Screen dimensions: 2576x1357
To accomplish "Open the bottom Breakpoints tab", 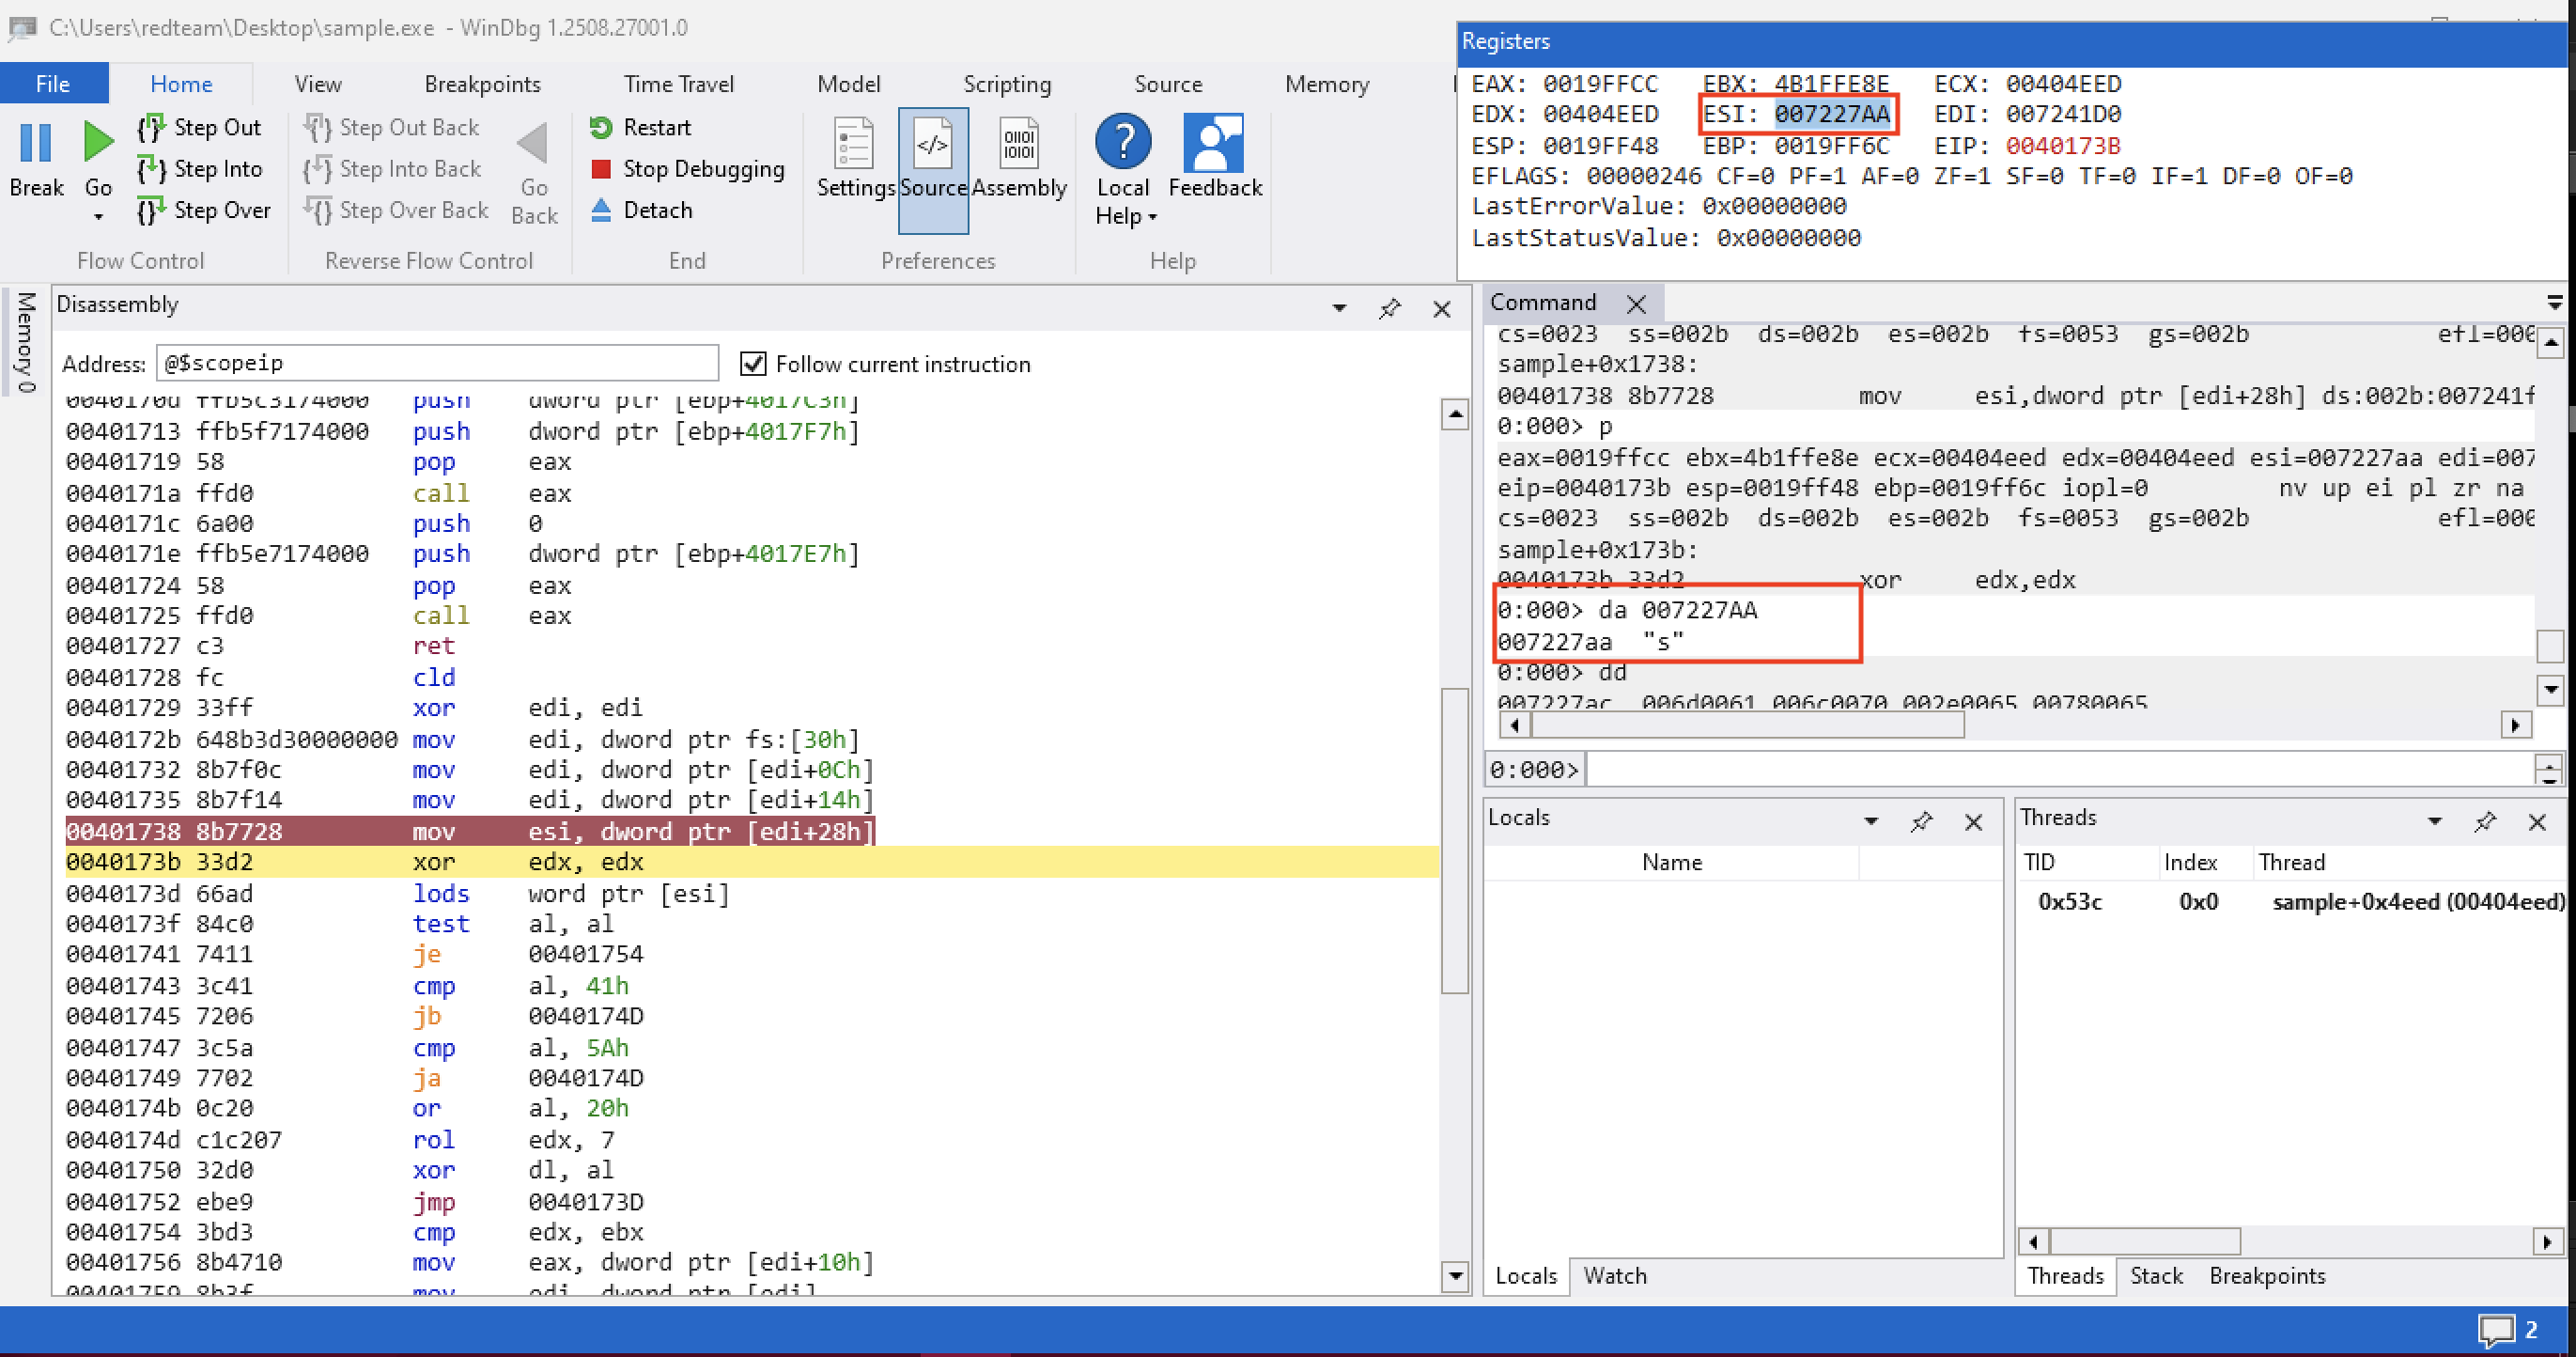I will pyautogui.click(x=2266, y=1276).
